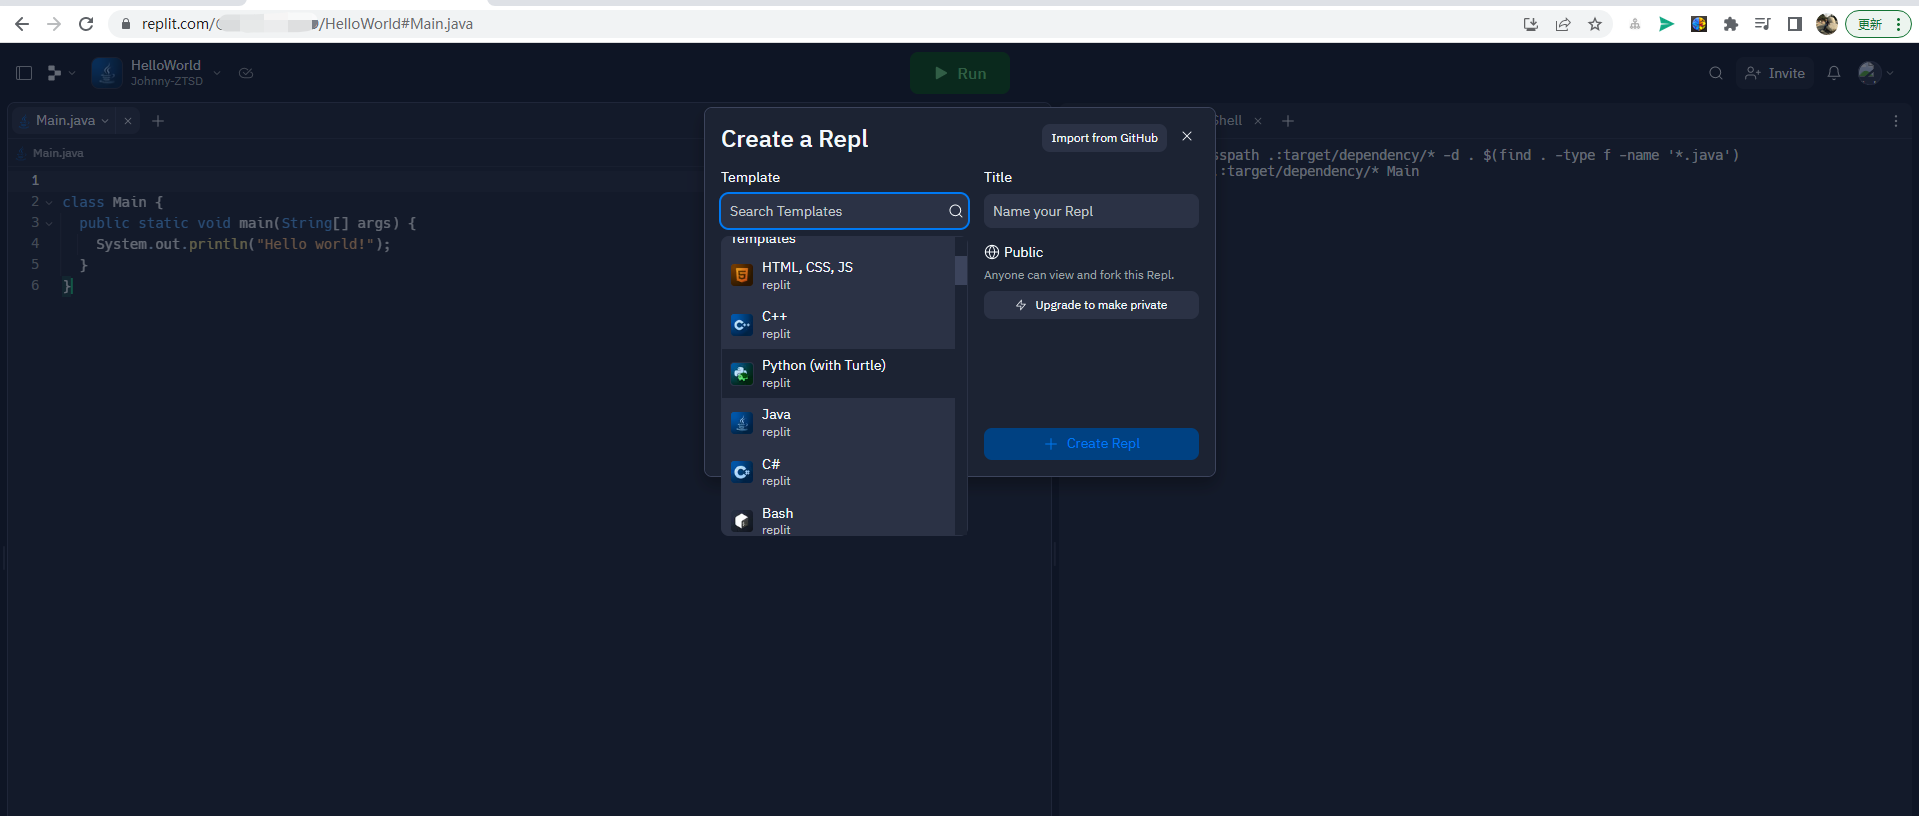Expand the Main.java tab dropdown arrow
This screenshot has height=816, width=1919.
coord(105,121)
